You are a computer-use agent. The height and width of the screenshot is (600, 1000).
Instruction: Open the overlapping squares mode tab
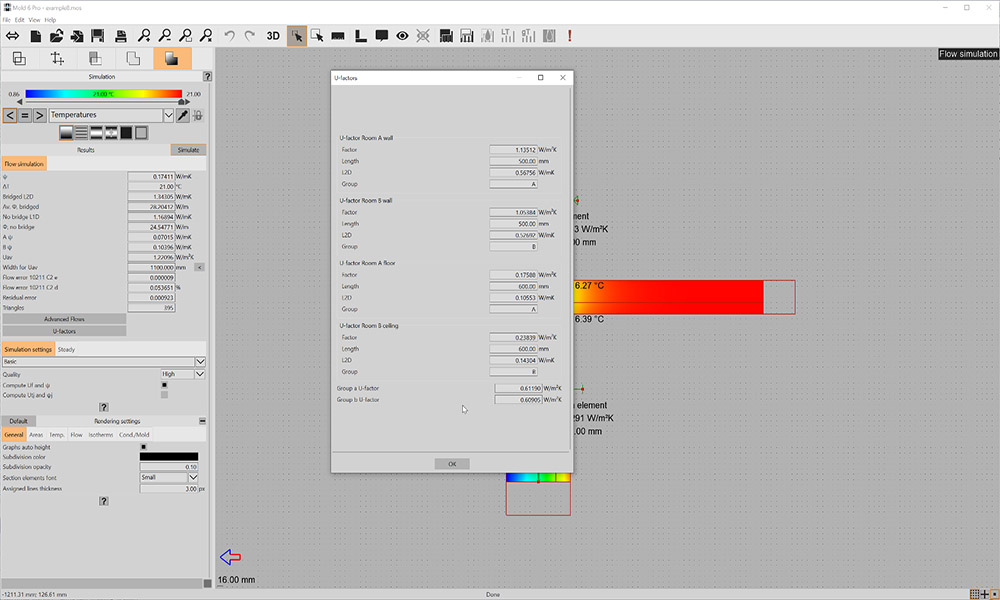click(x=19, y=59)
